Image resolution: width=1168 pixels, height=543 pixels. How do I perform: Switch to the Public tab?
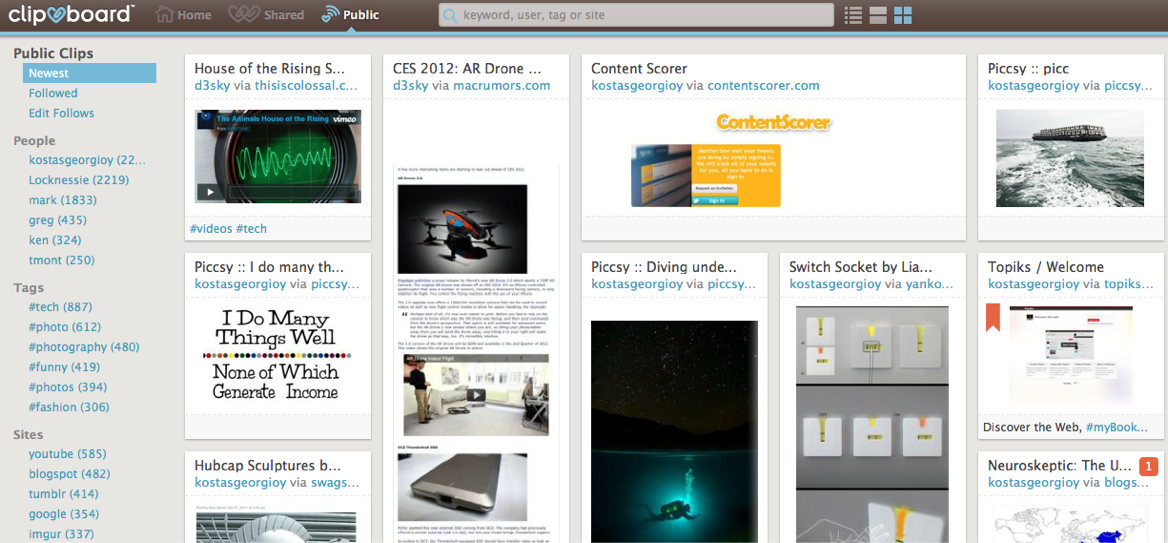click(350, 15)
